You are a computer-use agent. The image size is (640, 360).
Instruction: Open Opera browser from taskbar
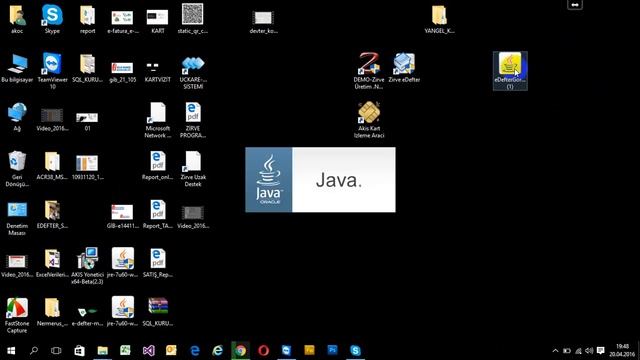pos(264,350)
